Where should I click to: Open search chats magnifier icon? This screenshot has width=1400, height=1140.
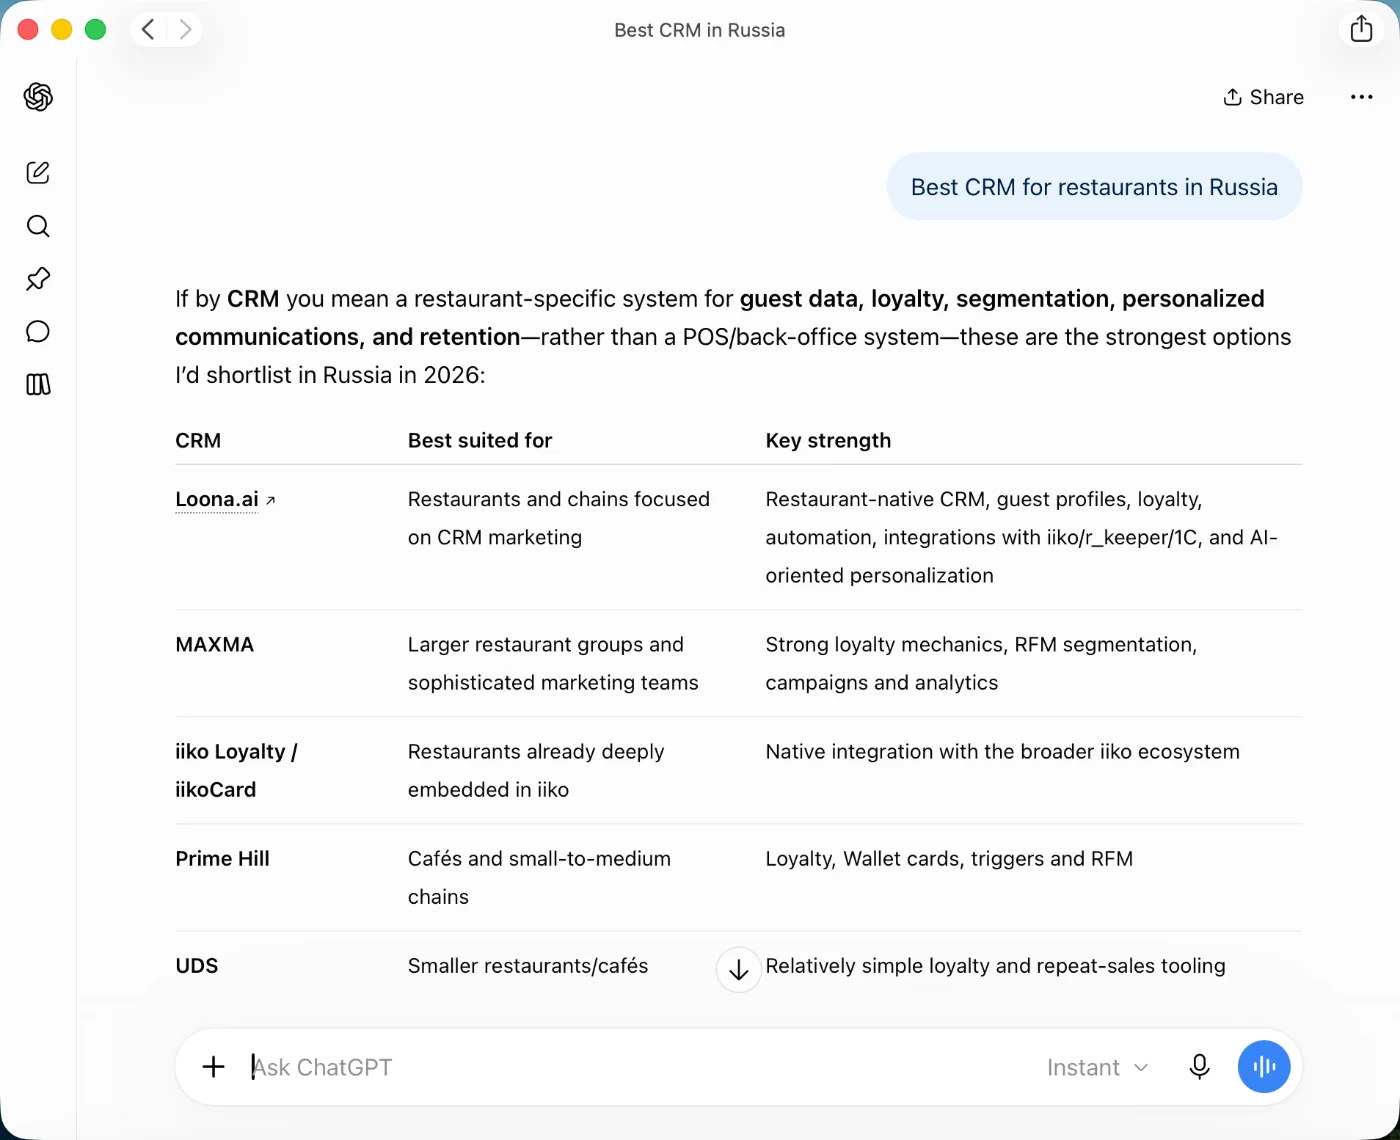(x=38, y=226)
